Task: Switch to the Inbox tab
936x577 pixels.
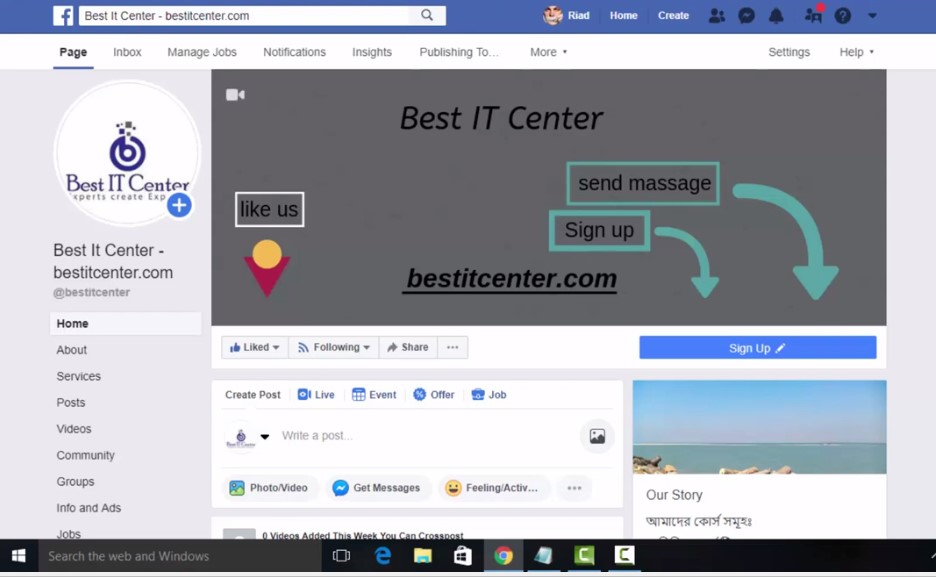Action: [127, 52]
